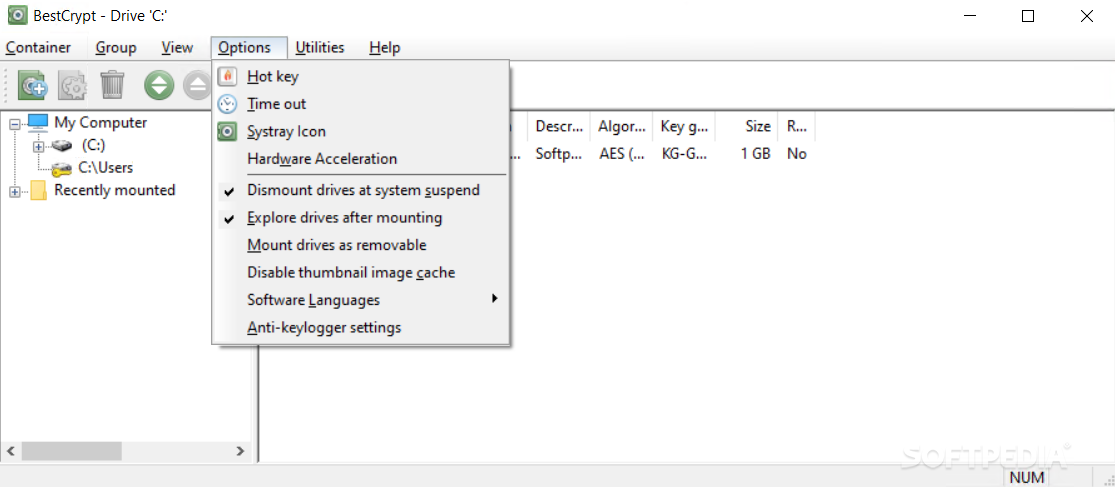Sort by the Key generator column header
Screen dimensions: 1115x487
tap(684, 127)
